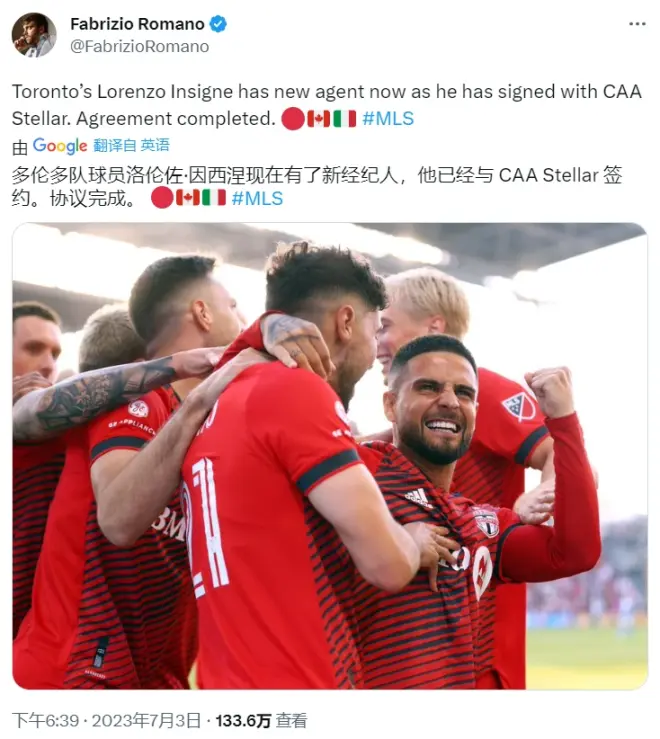Click the red circle emoji in original tweet
Viewport: 660px width, 739px height.
(293, 119)
